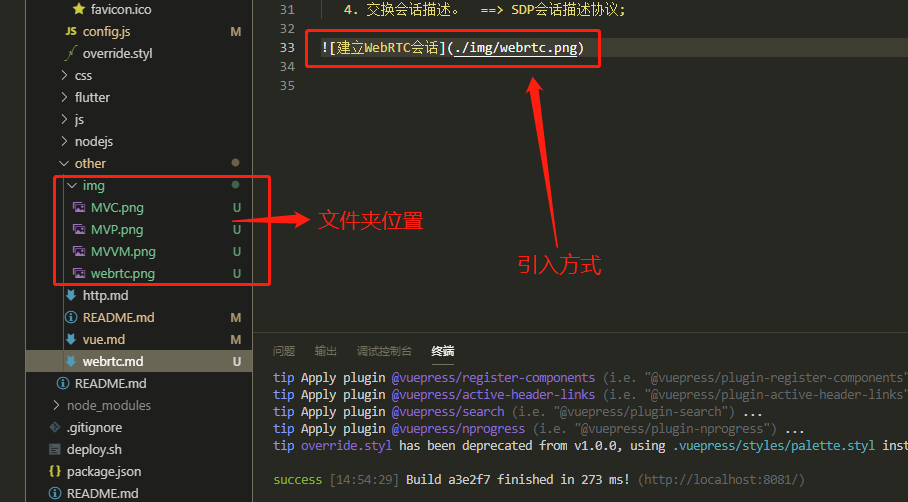Image resolution: width=908 pixels, height=502 pixels.
Task: Click the info icon beside README.md under other
Action: 70,317
